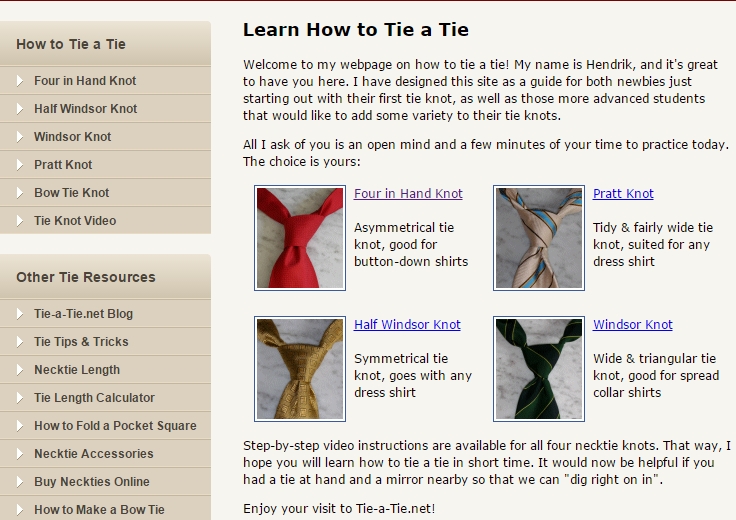Image resolution: width=736 pixels, height=520 pixels.
Task: Open the gold Half Windsor tie photo
Action: click(300, 369)
